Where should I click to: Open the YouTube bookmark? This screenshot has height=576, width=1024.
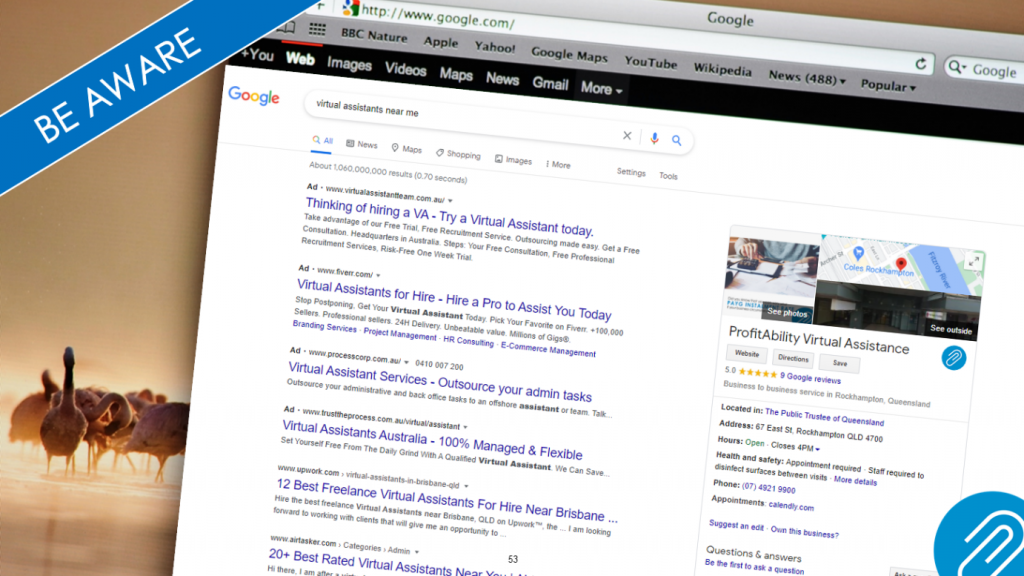pos(650,62)
